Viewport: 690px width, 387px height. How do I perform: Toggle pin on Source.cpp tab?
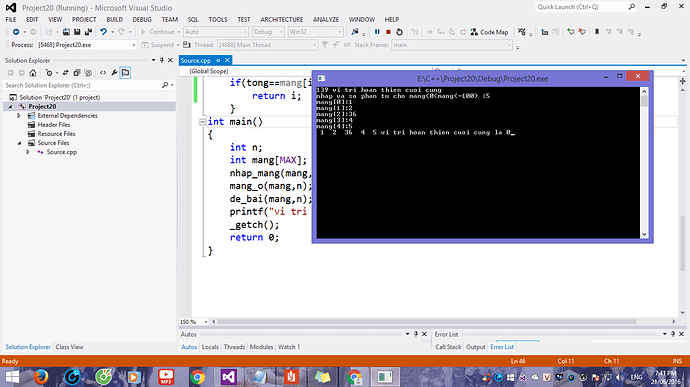tap(218, 60)
